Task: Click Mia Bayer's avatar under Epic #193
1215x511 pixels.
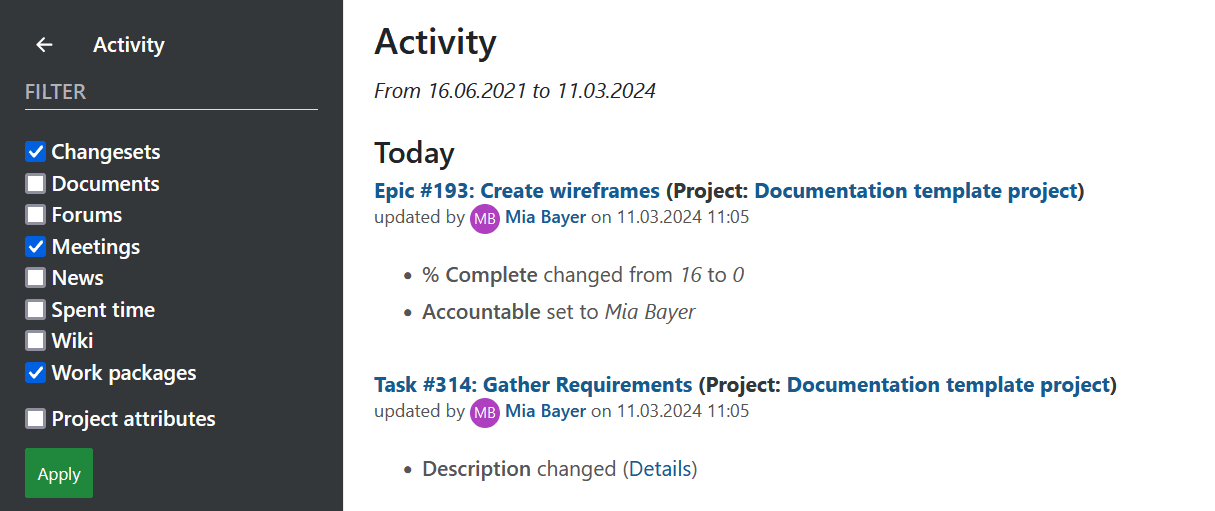Action: click(x=485, y=218)
